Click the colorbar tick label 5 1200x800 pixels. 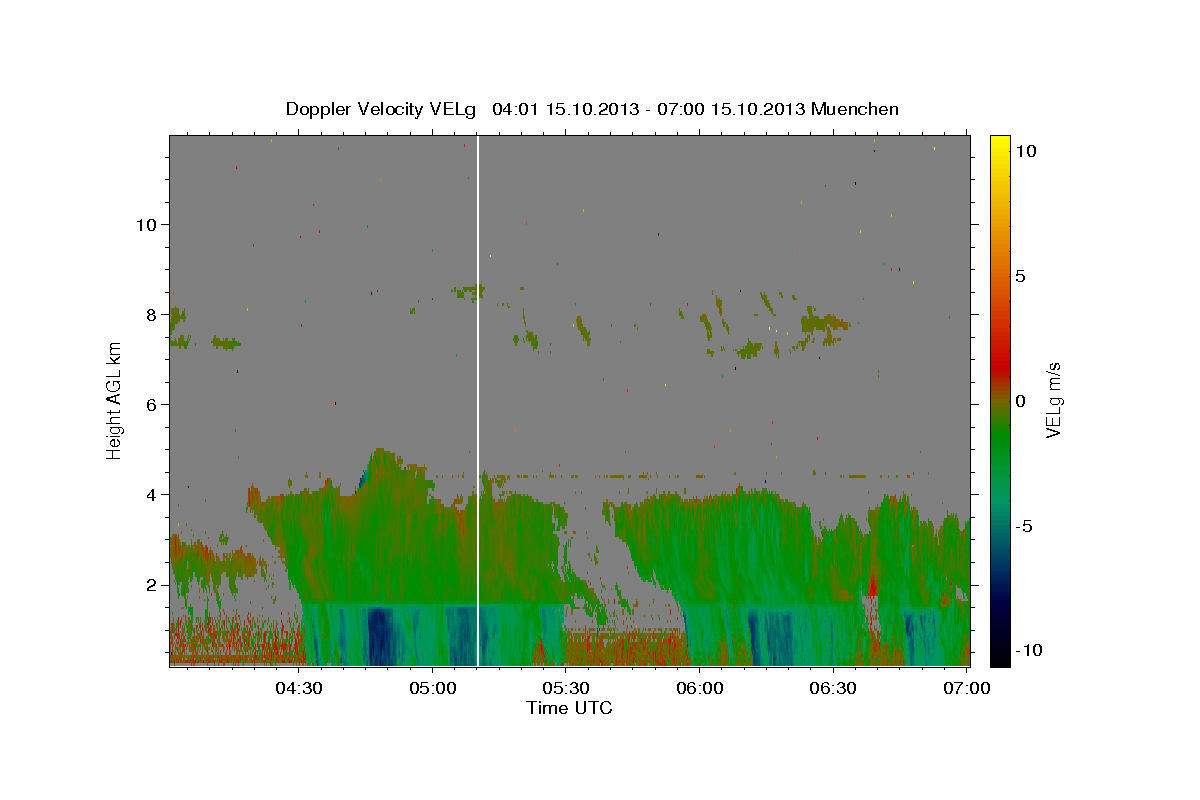[1021, 276]
